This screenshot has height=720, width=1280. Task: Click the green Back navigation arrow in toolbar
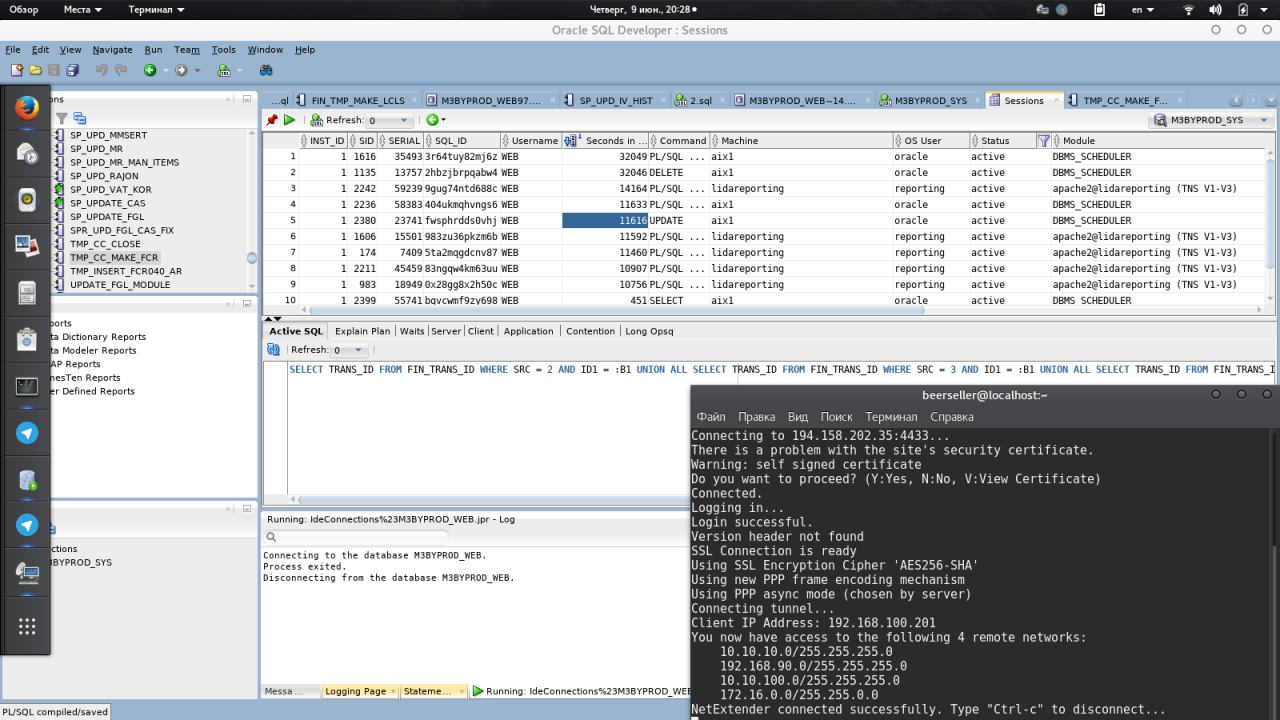coord(150,70)
